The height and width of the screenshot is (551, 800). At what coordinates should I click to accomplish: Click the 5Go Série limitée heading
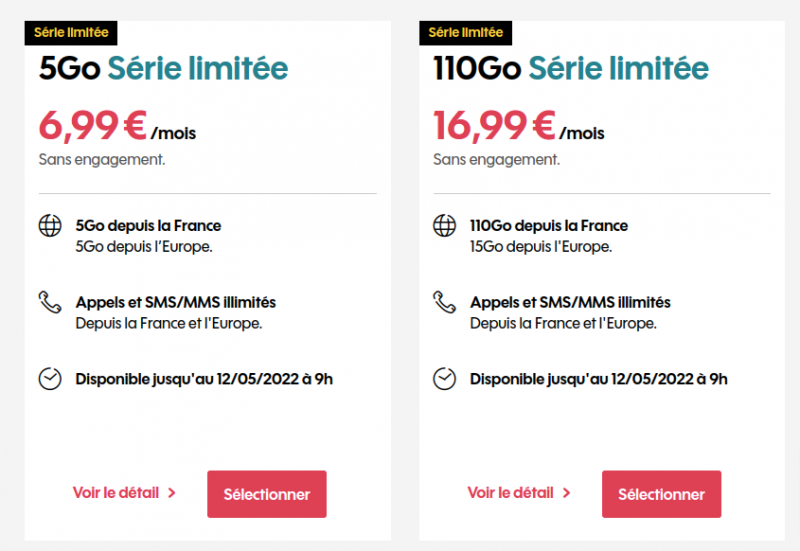click(163, 68)
